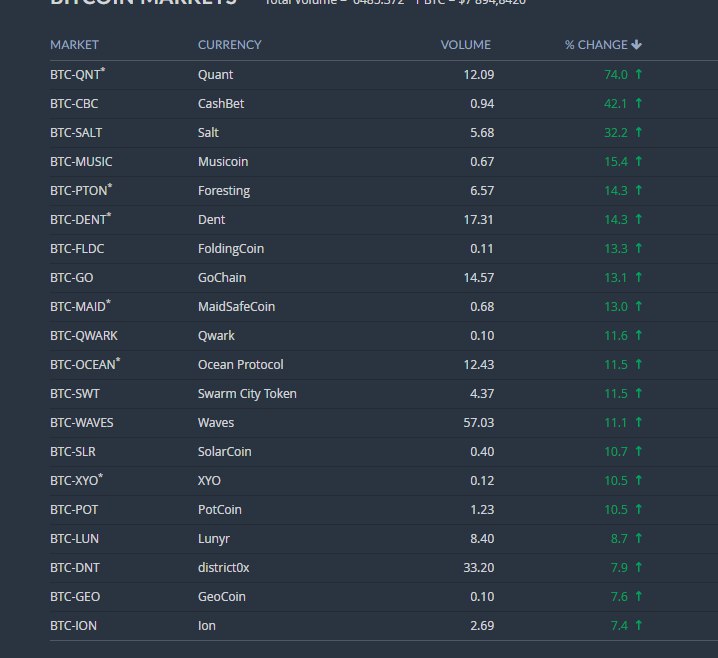Open the BTC-POT market link
The height and width of the screenshot is (658, 718).
coord(74,510)
